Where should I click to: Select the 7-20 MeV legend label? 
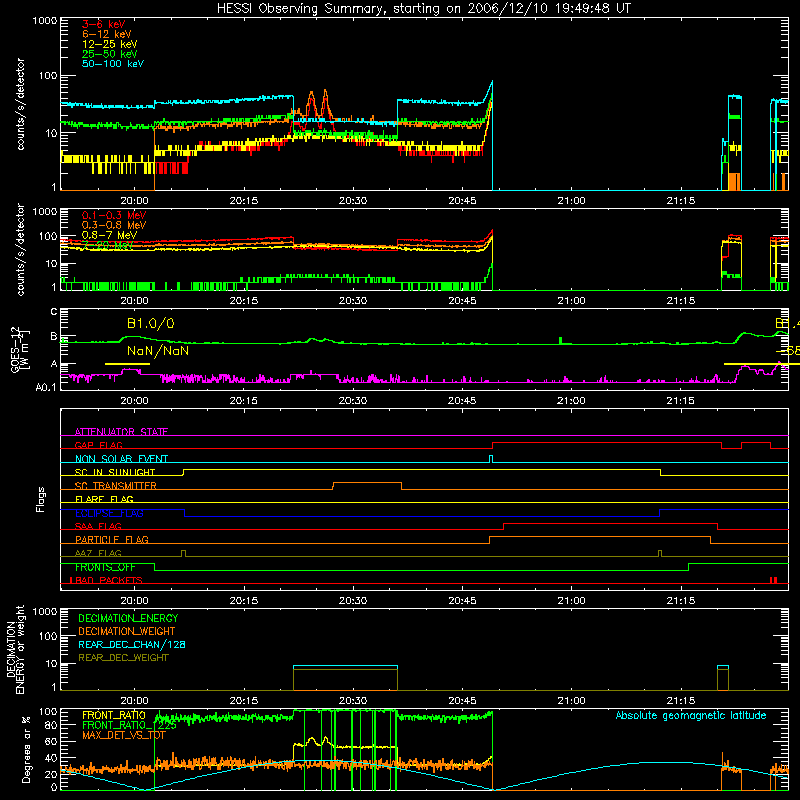click(108, 245)
